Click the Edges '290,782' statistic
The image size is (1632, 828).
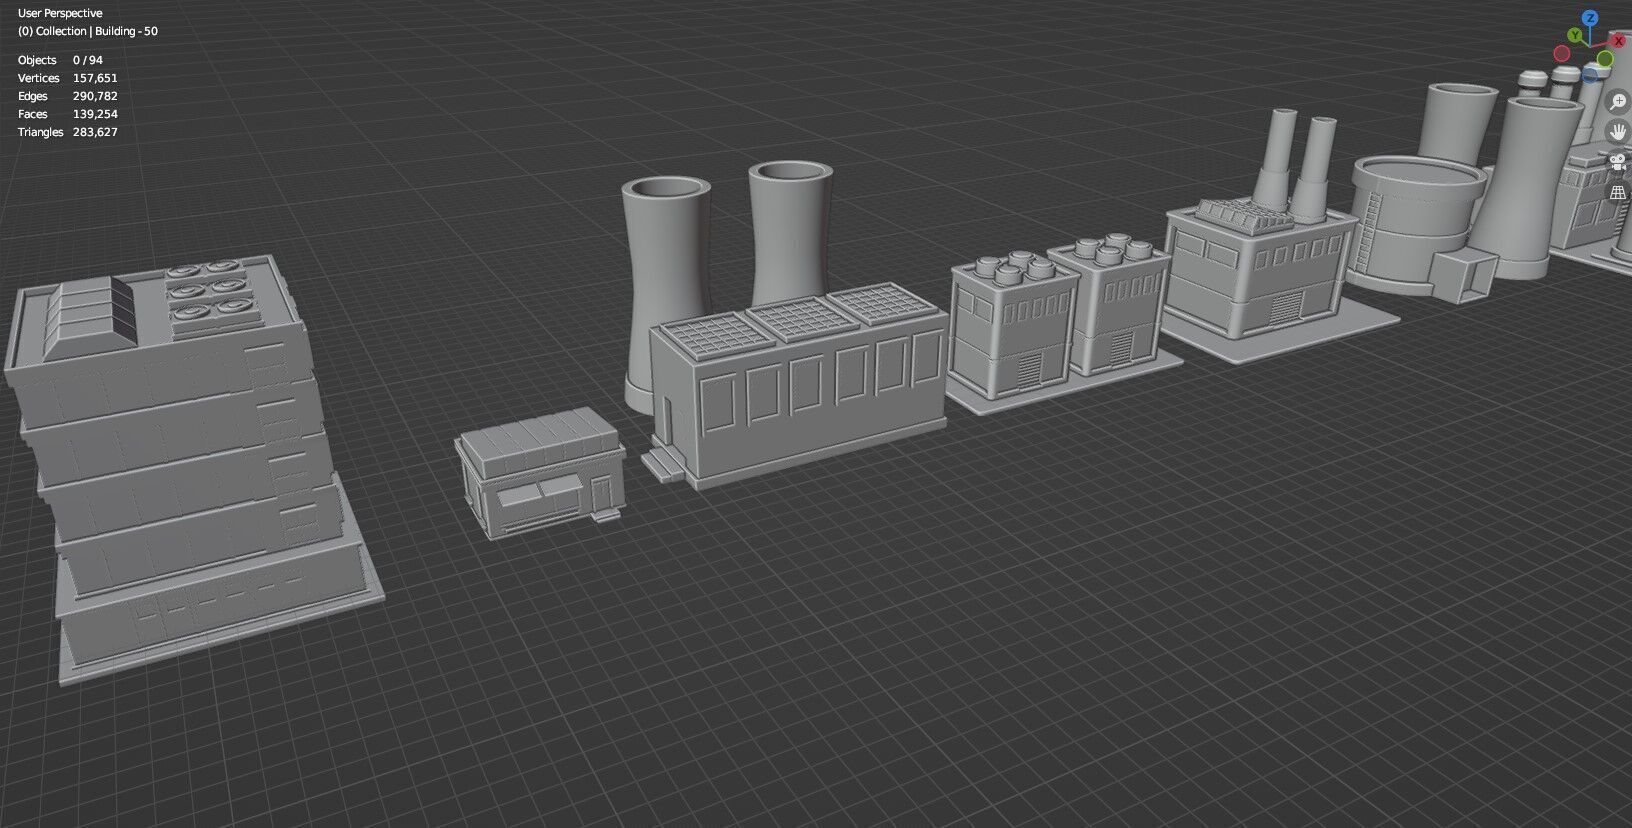(x=95, y=96)
